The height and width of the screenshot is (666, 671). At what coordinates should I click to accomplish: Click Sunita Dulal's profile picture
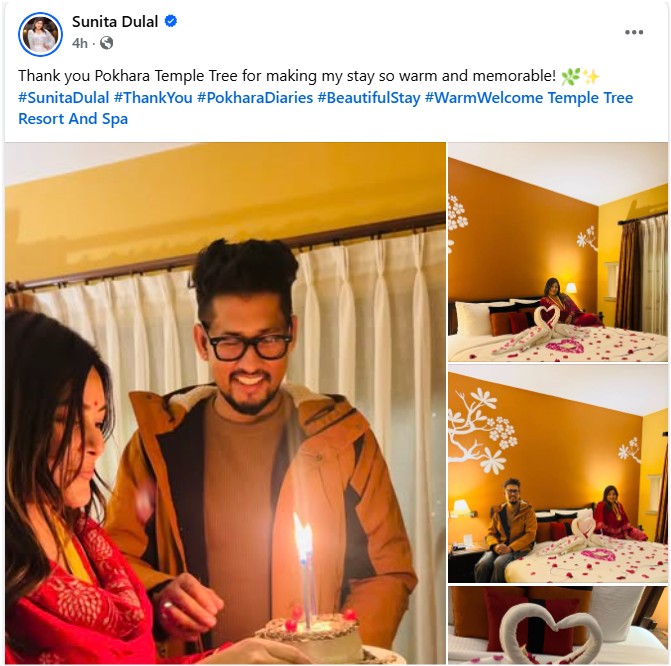coord(40,34)
